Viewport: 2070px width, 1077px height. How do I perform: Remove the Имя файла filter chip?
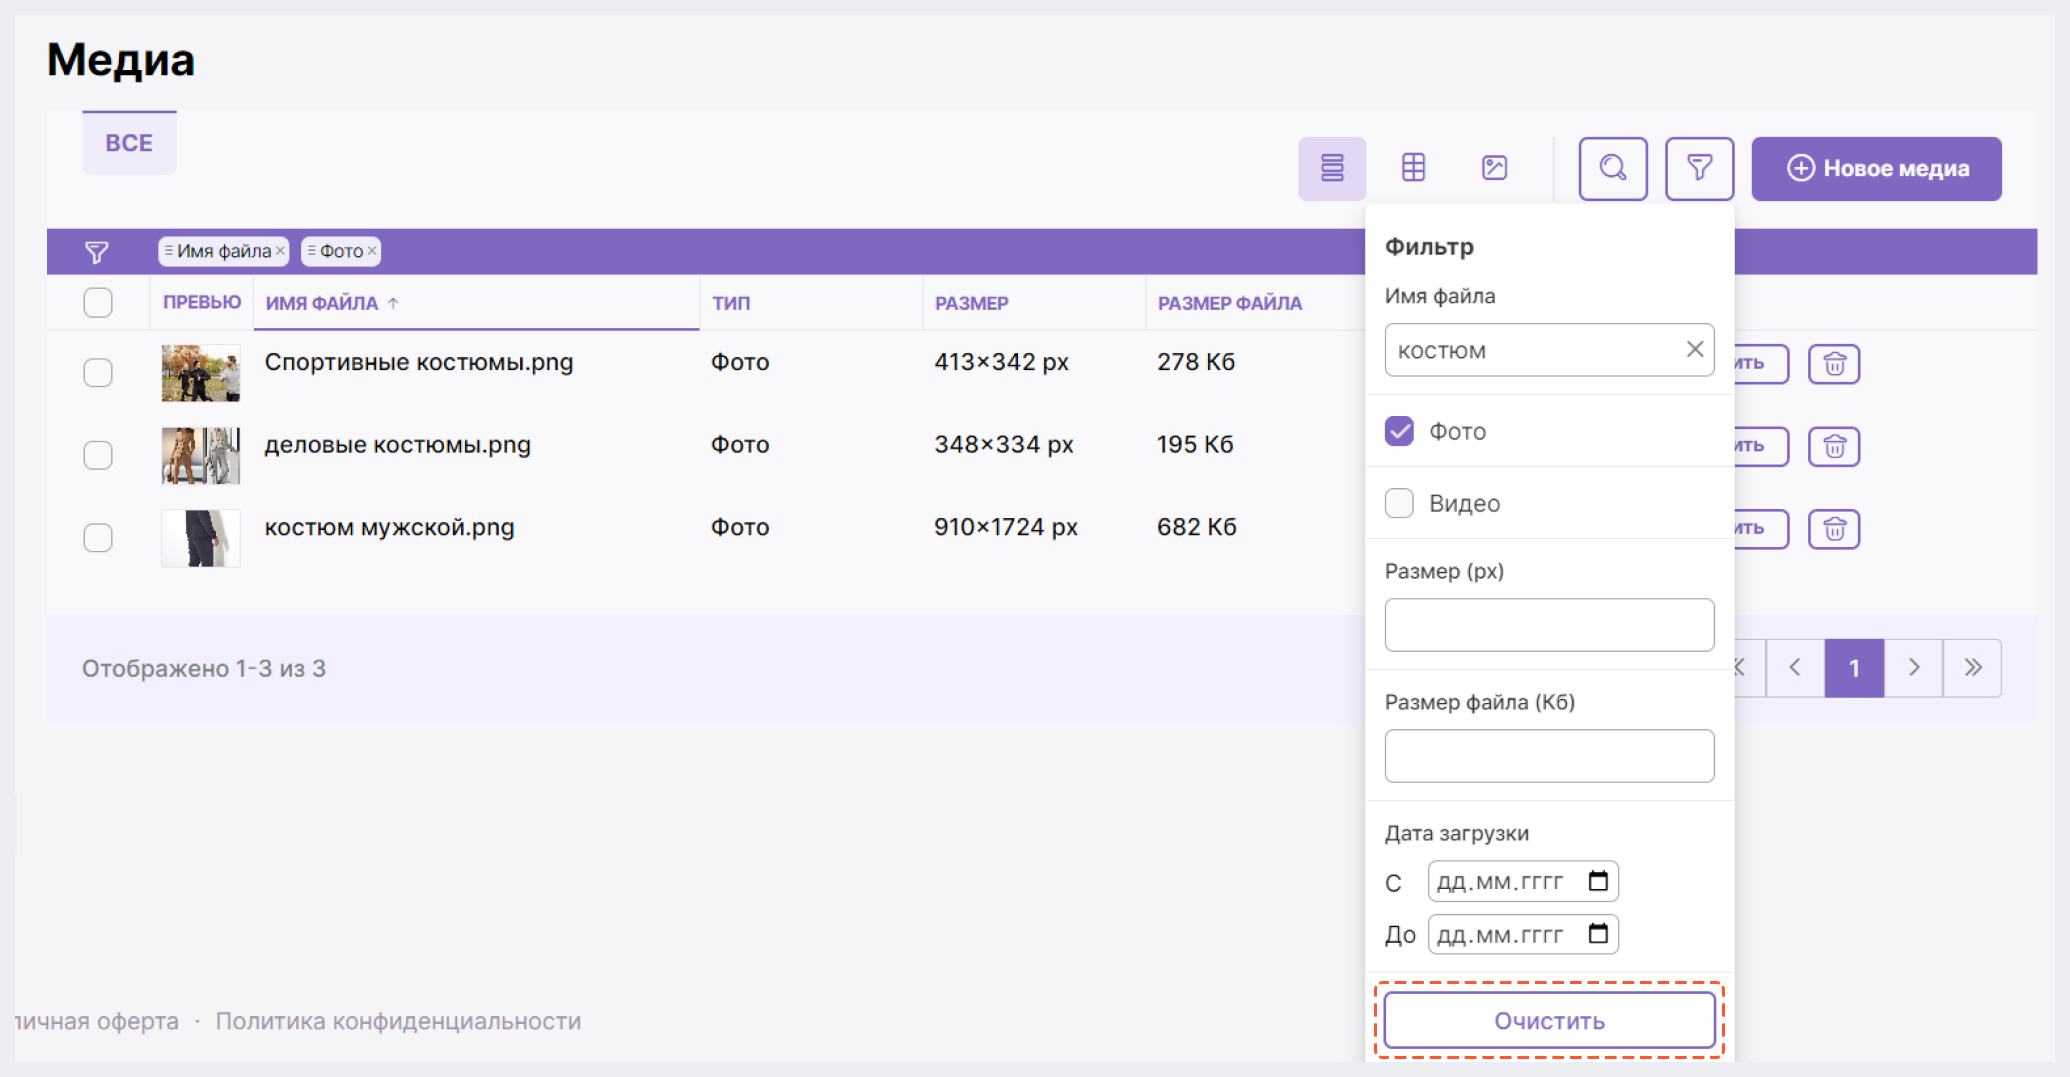[x=281, y=251]
